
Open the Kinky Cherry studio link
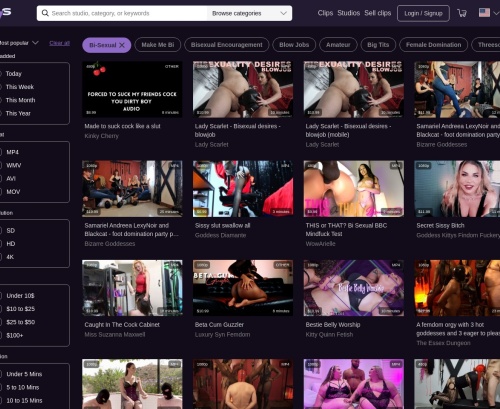pos(101,136)
